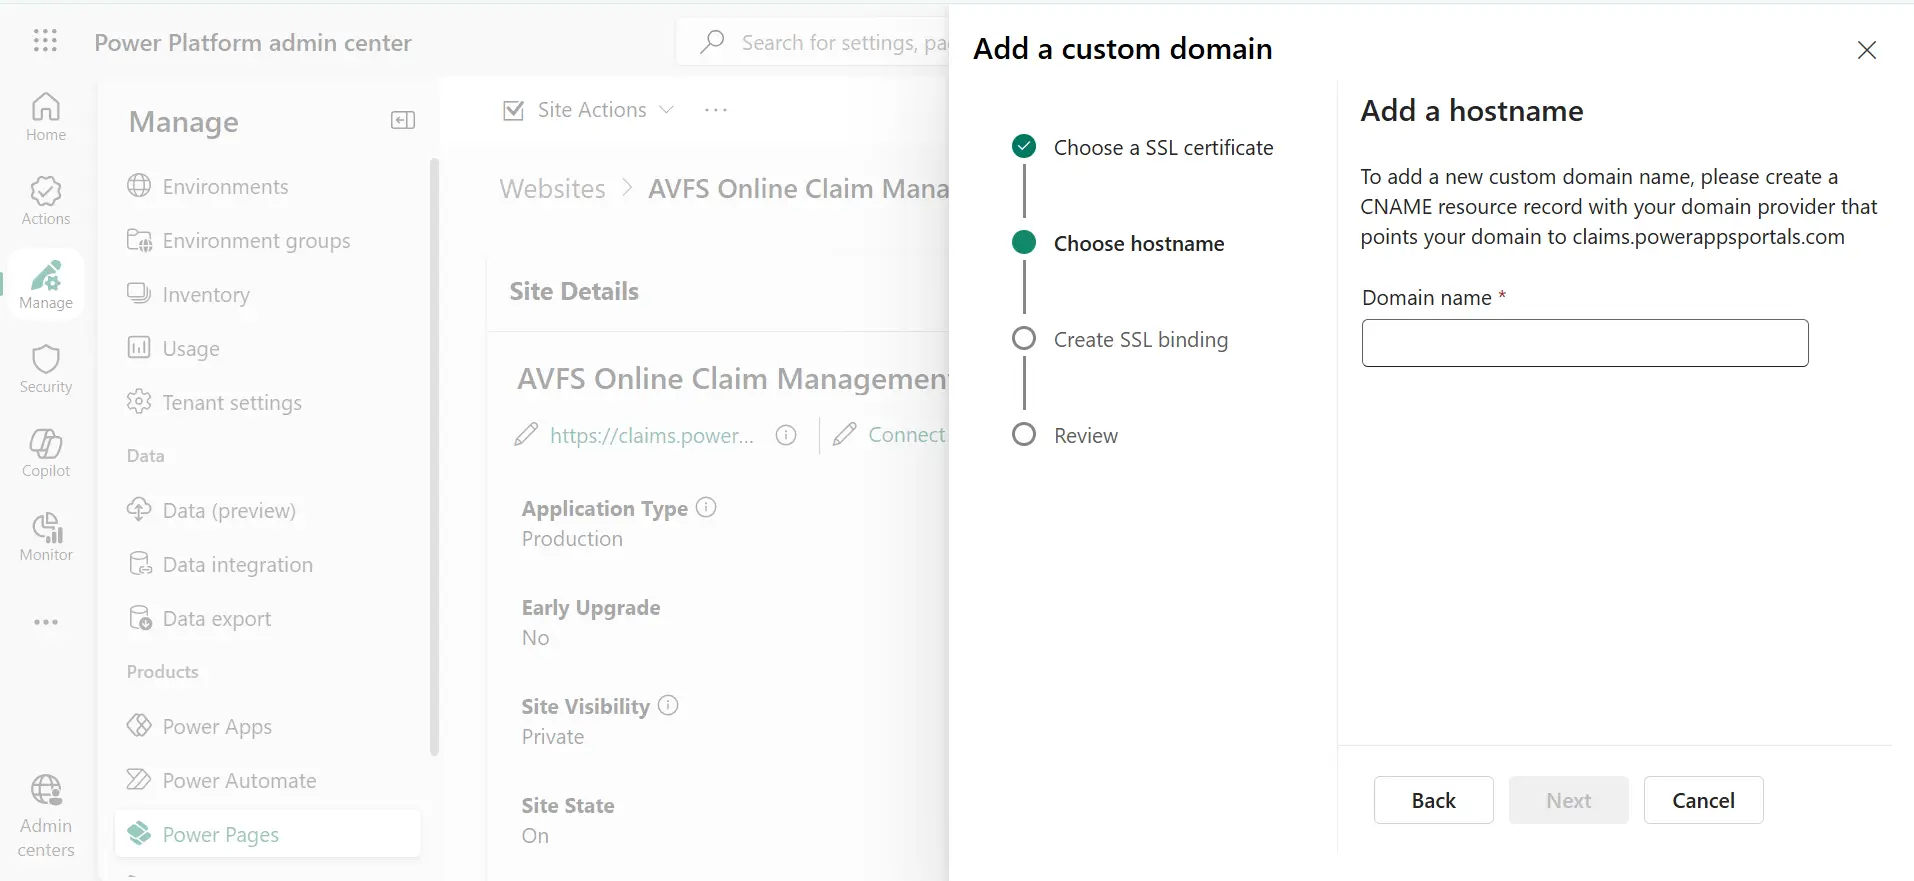Viewport: 1914px width, 881px height.
Task: Open the more commands ellipsis
Action: click(716, 110)
